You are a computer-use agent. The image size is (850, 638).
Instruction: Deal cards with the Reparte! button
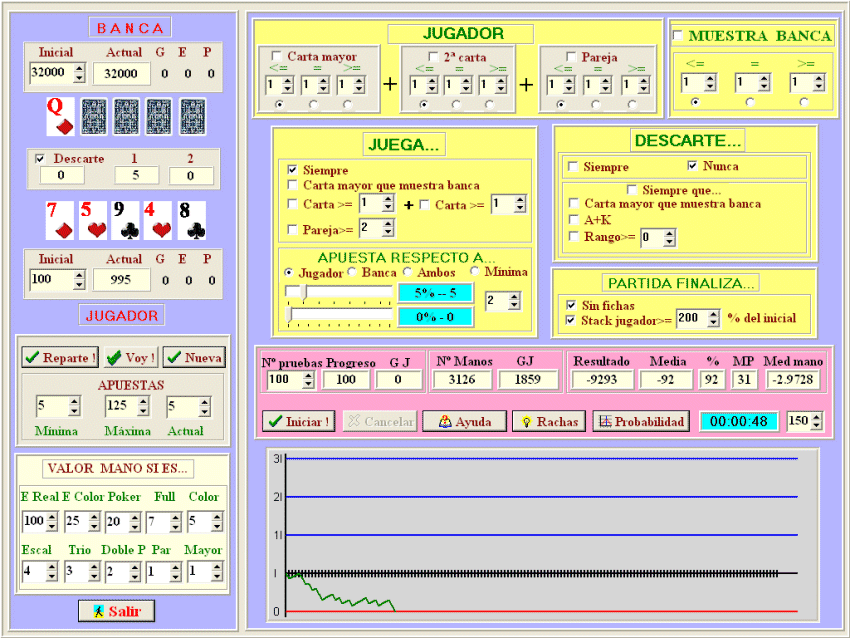[x=60, y=357]
